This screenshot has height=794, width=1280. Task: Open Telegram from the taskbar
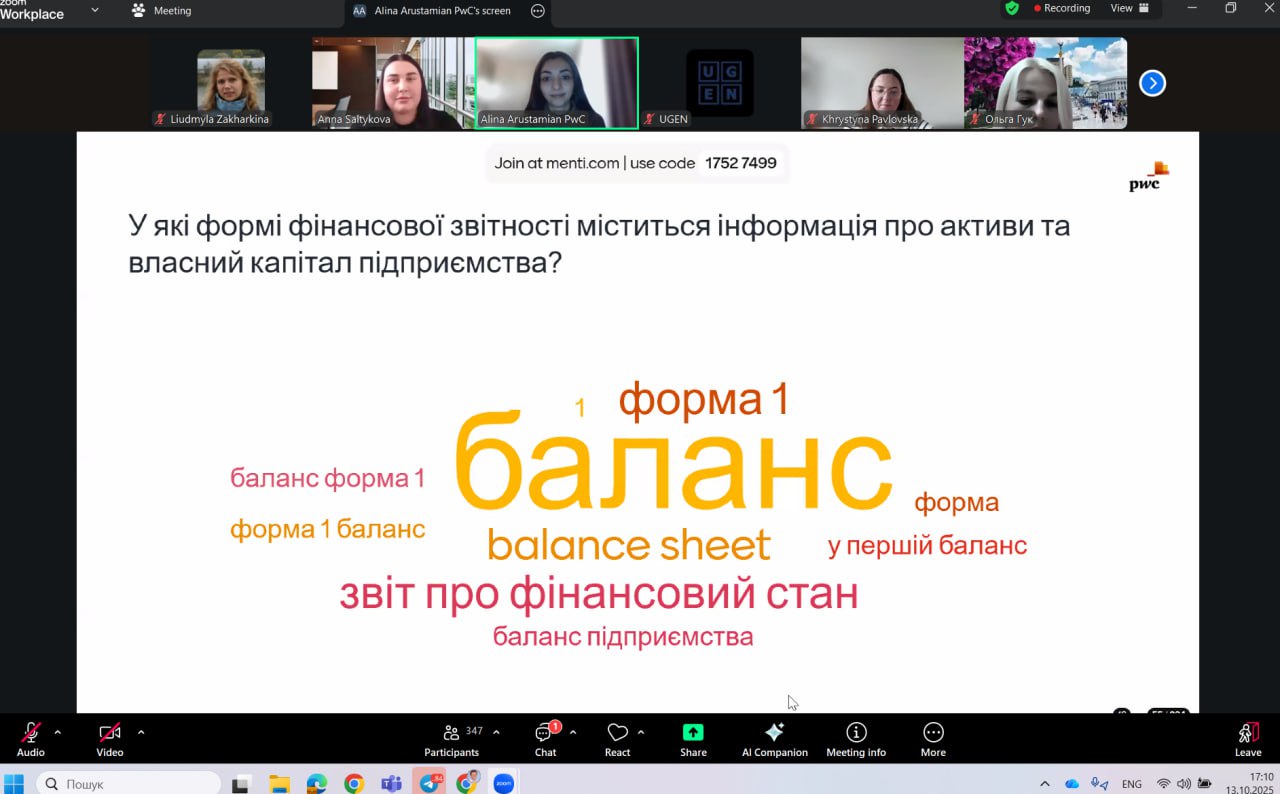429,784
